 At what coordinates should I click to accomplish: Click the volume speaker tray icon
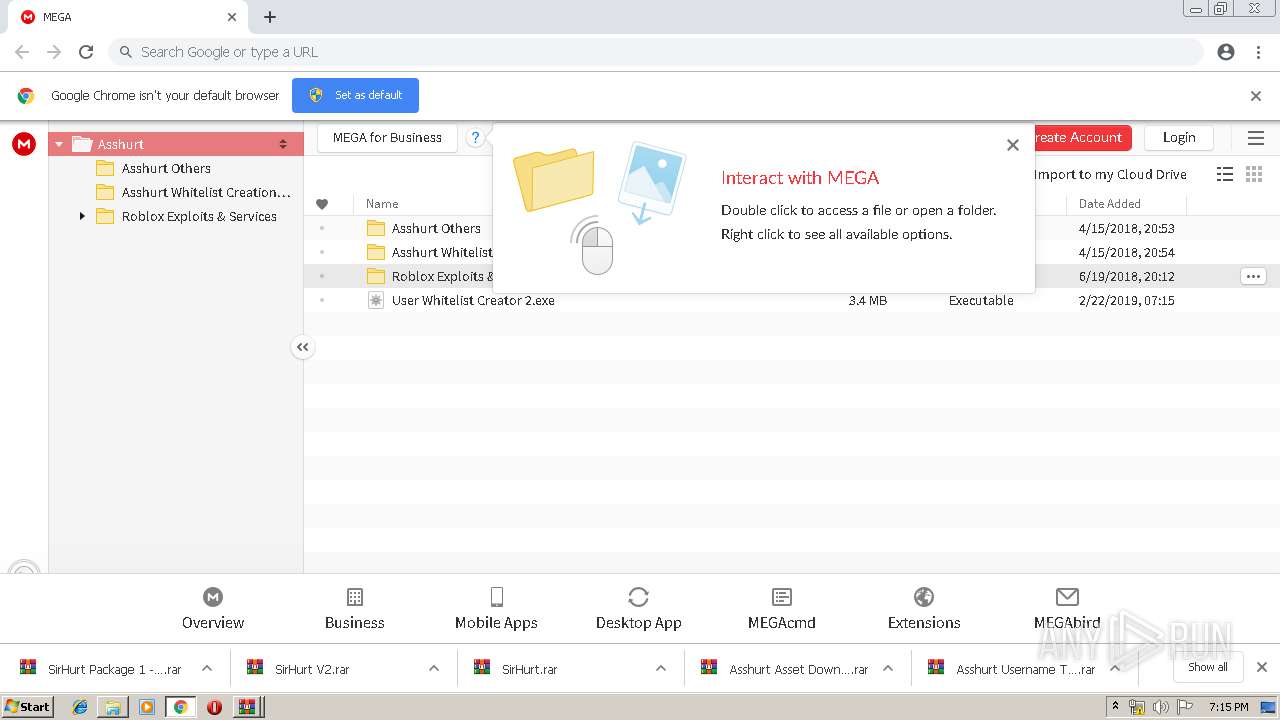point(1160,707)
